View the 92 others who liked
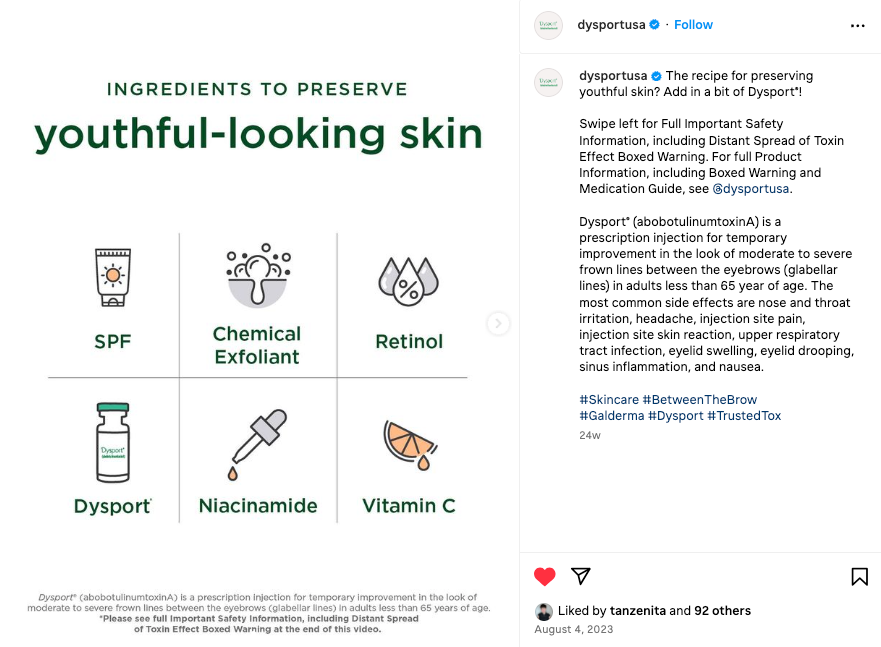The height and width of the screenshot is (647, 881). click(x=722, y=611)
